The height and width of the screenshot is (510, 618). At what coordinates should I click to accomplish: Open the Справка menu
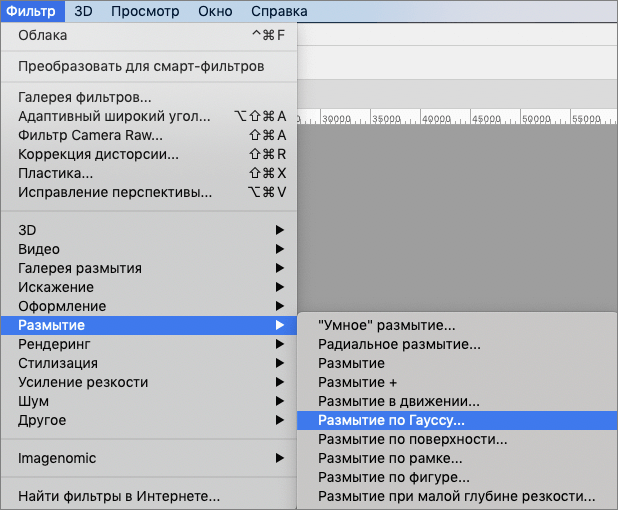(279, 11)
